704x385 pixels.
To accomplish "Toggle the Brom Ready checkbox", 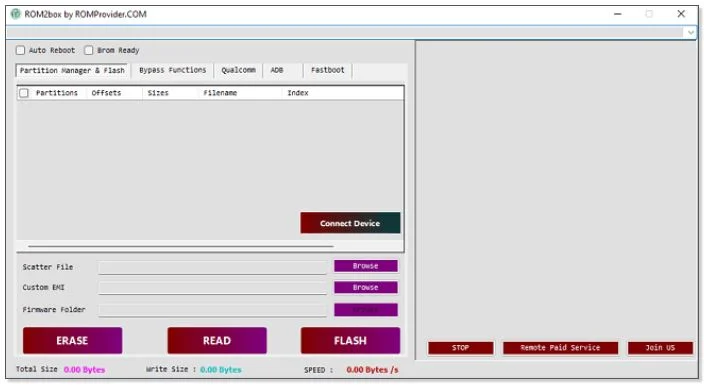I will click(x=88, y=50).
